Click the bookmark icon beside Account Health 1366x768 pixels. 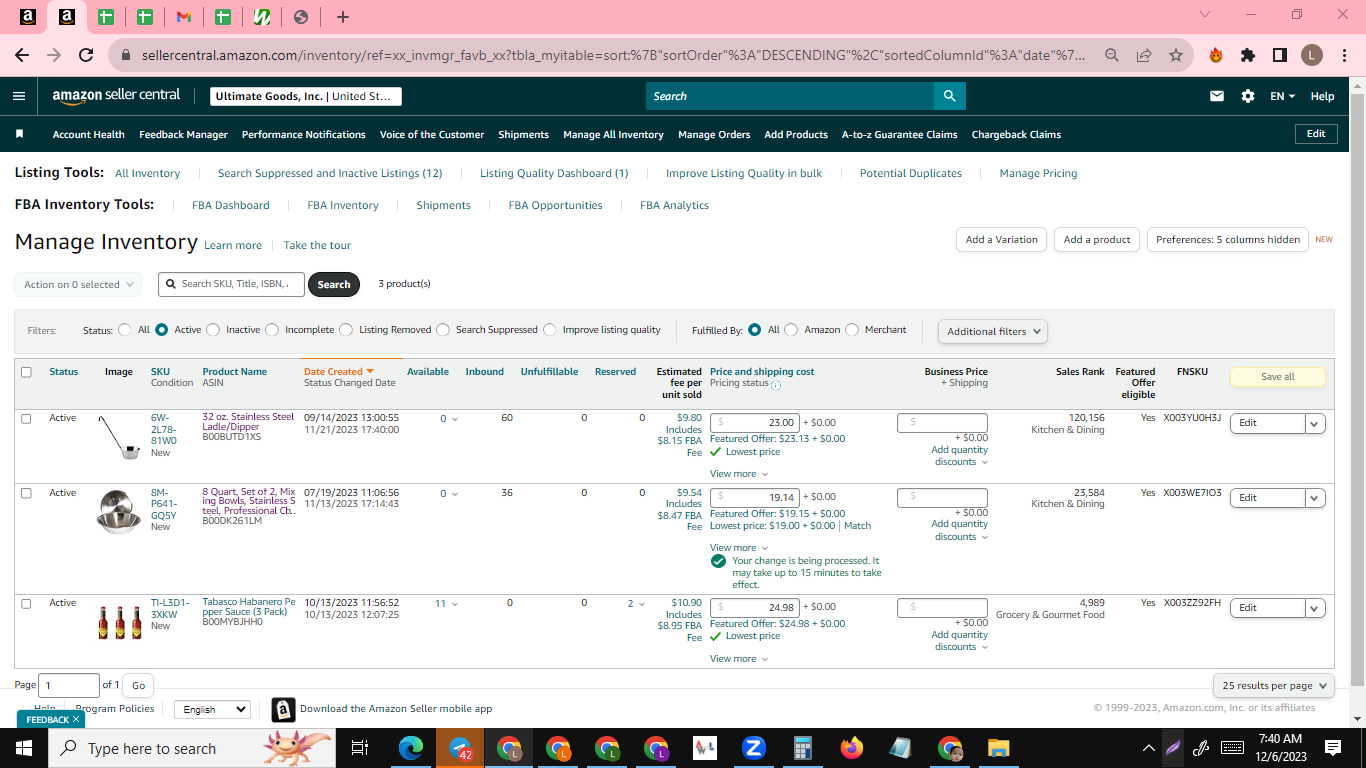tap(19, 134)
